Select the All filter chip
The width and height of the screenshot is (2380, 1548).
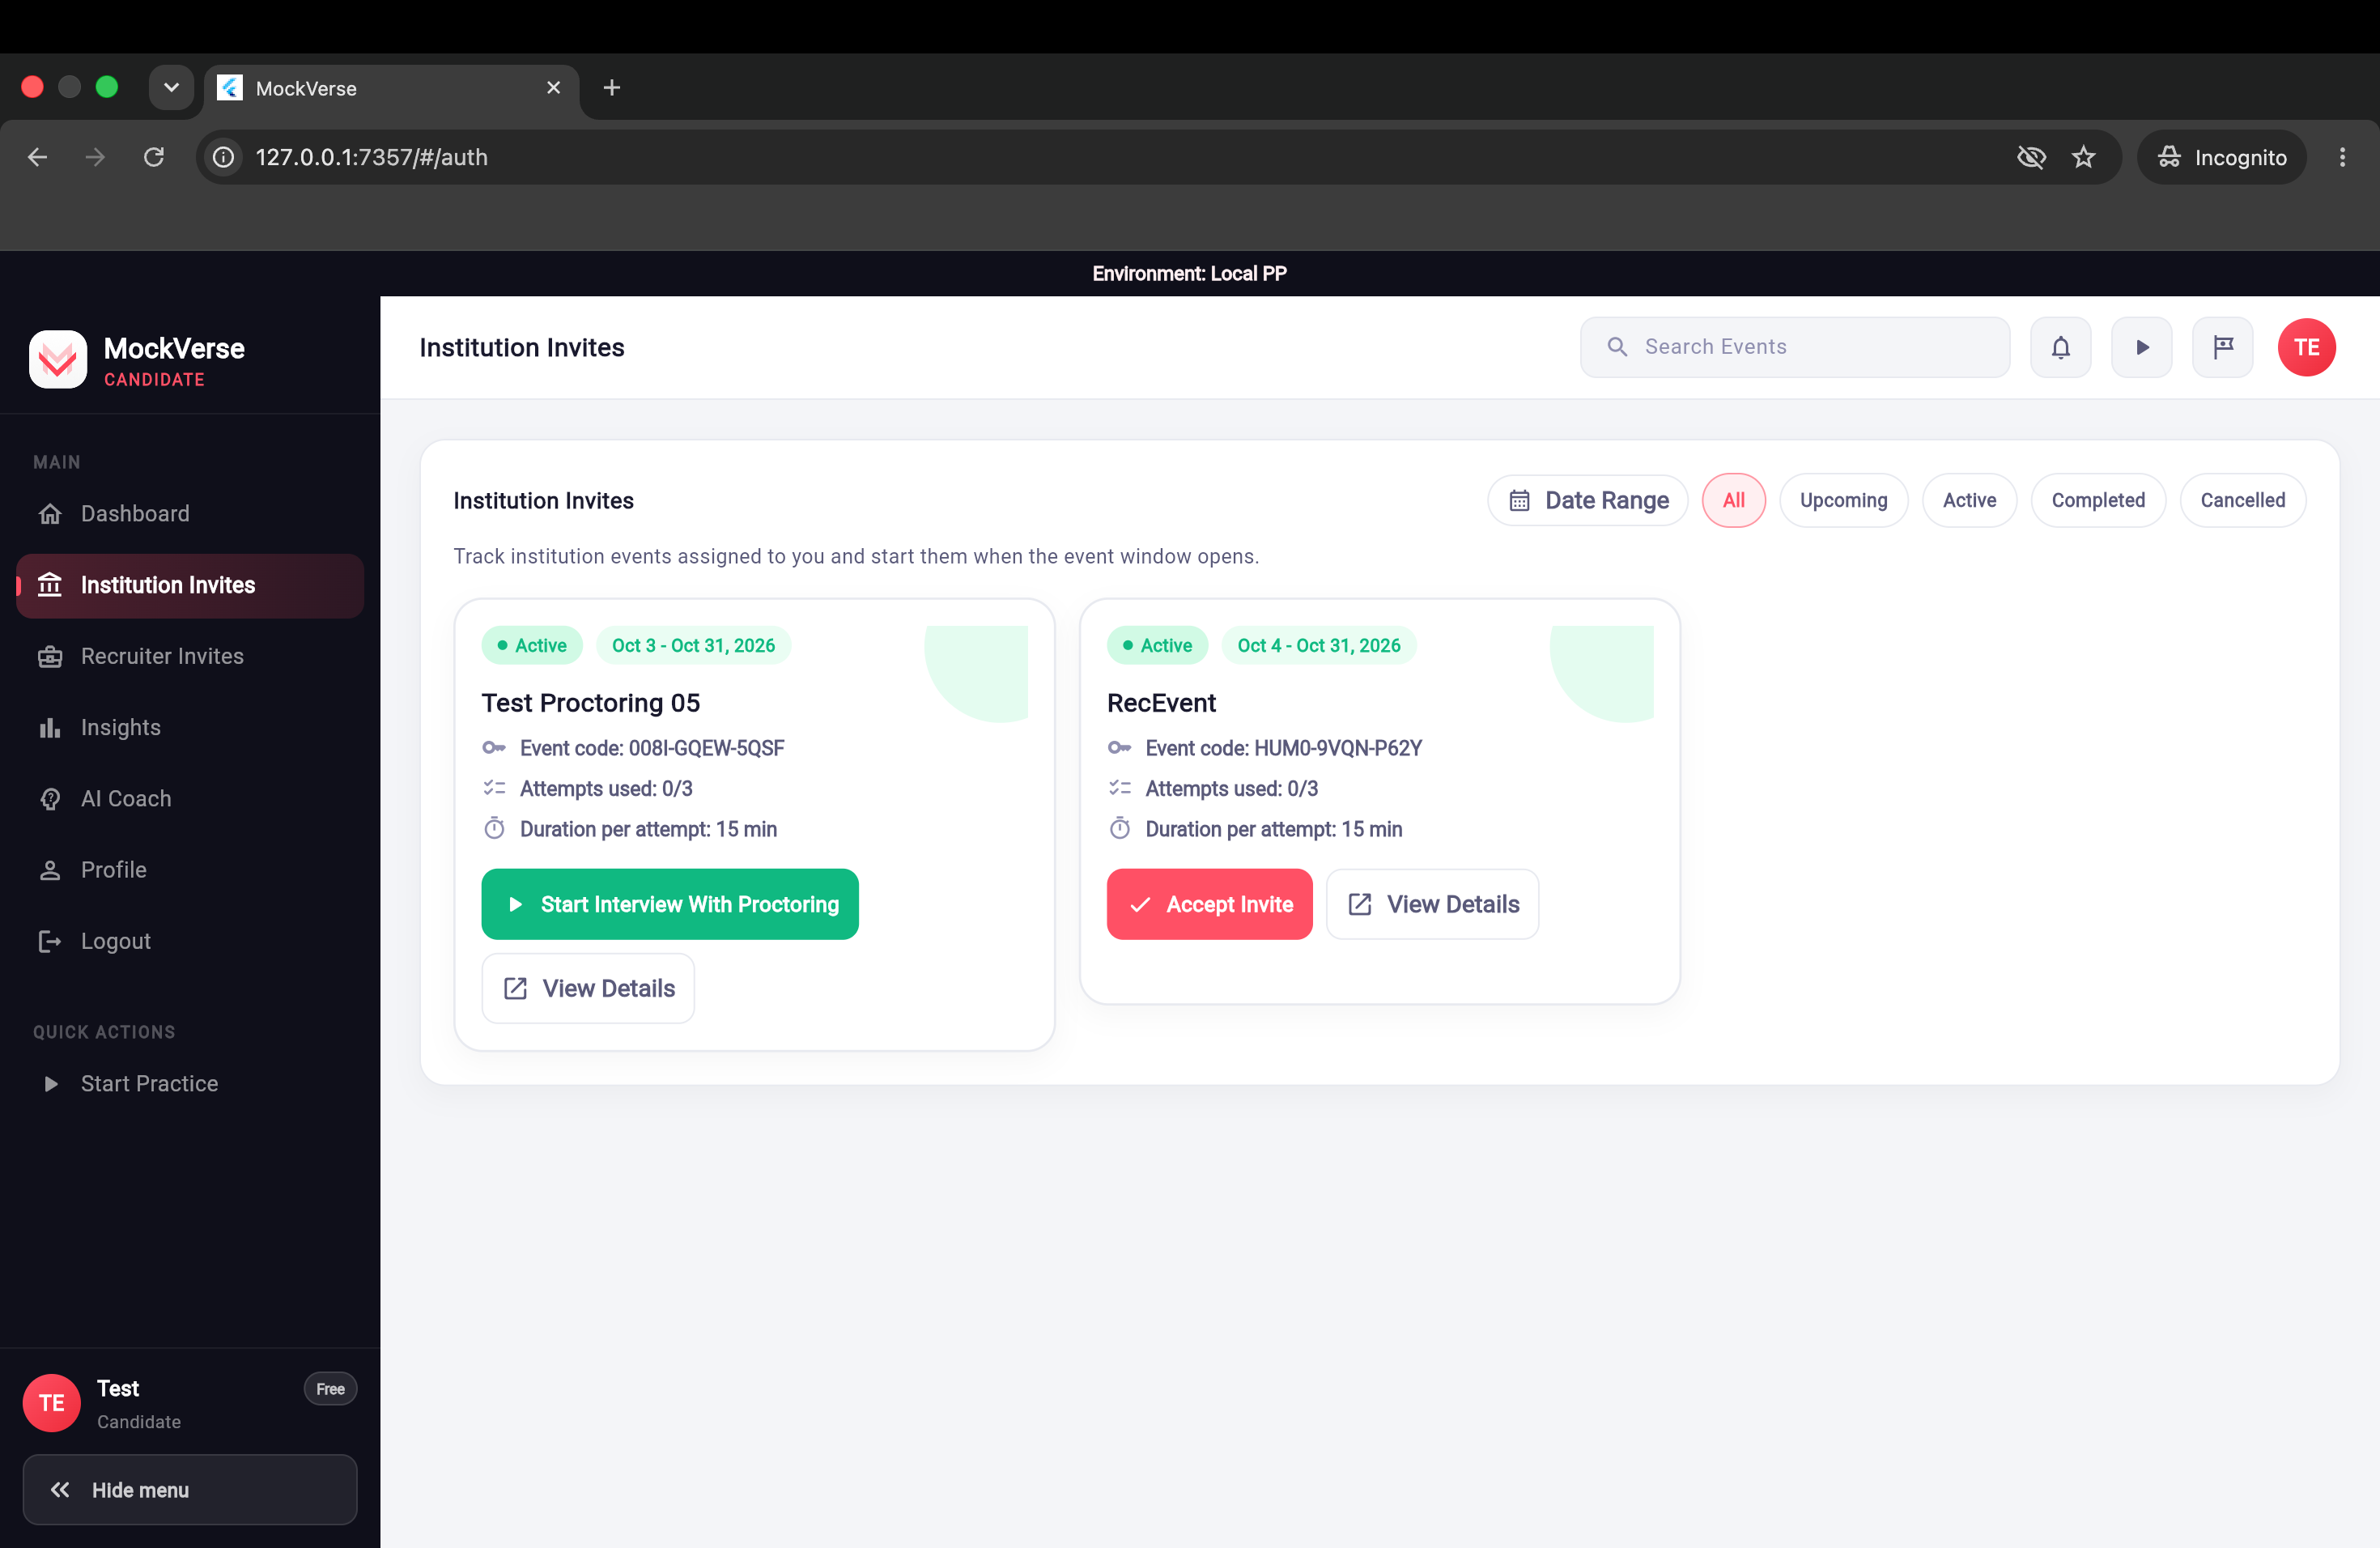tap(1733, 500)
